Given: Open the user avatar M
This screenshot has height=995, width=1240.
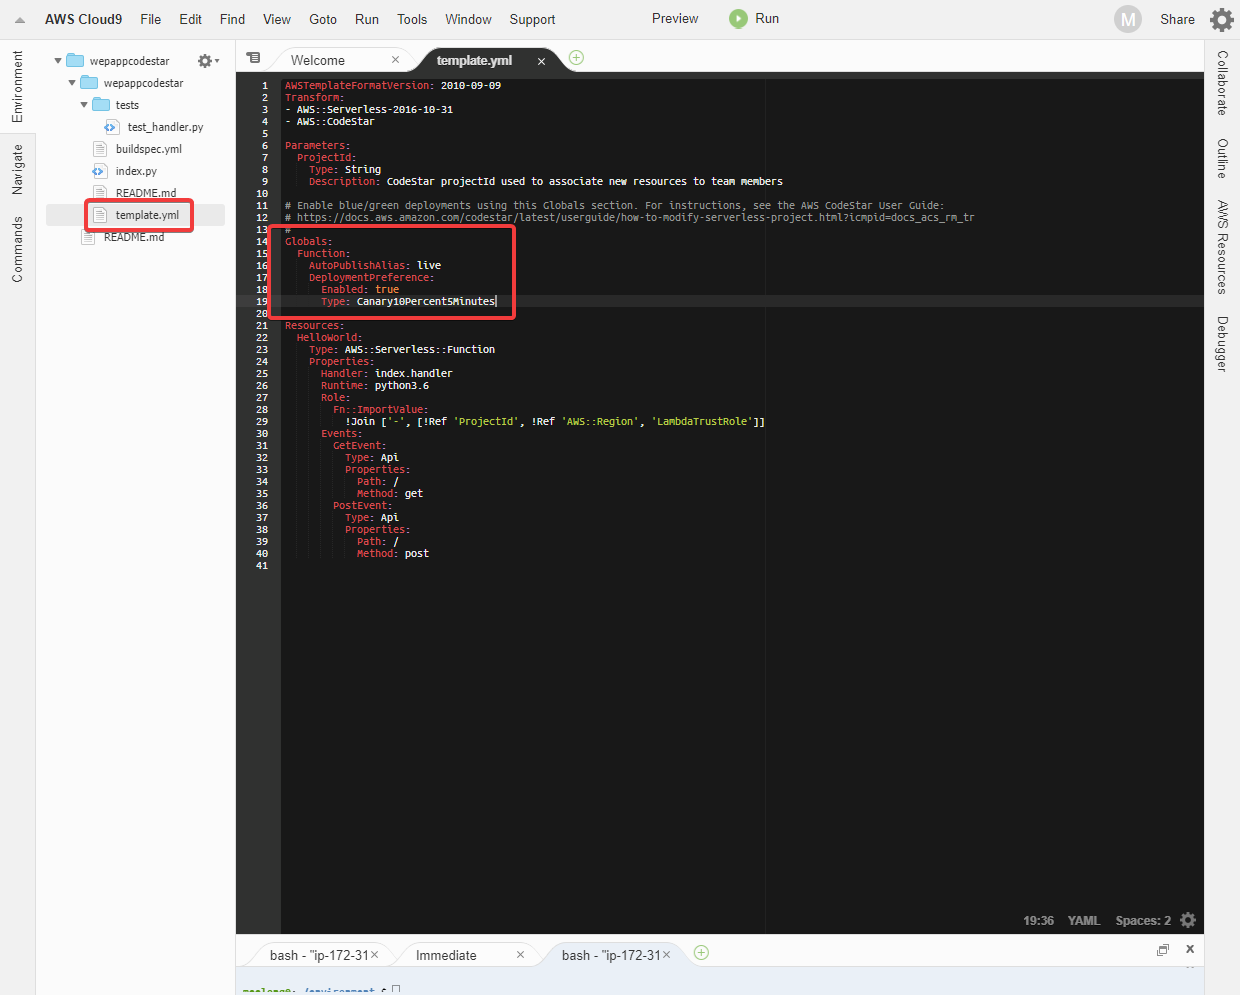Looking at the screenshot, I should tap(1128, 19).
